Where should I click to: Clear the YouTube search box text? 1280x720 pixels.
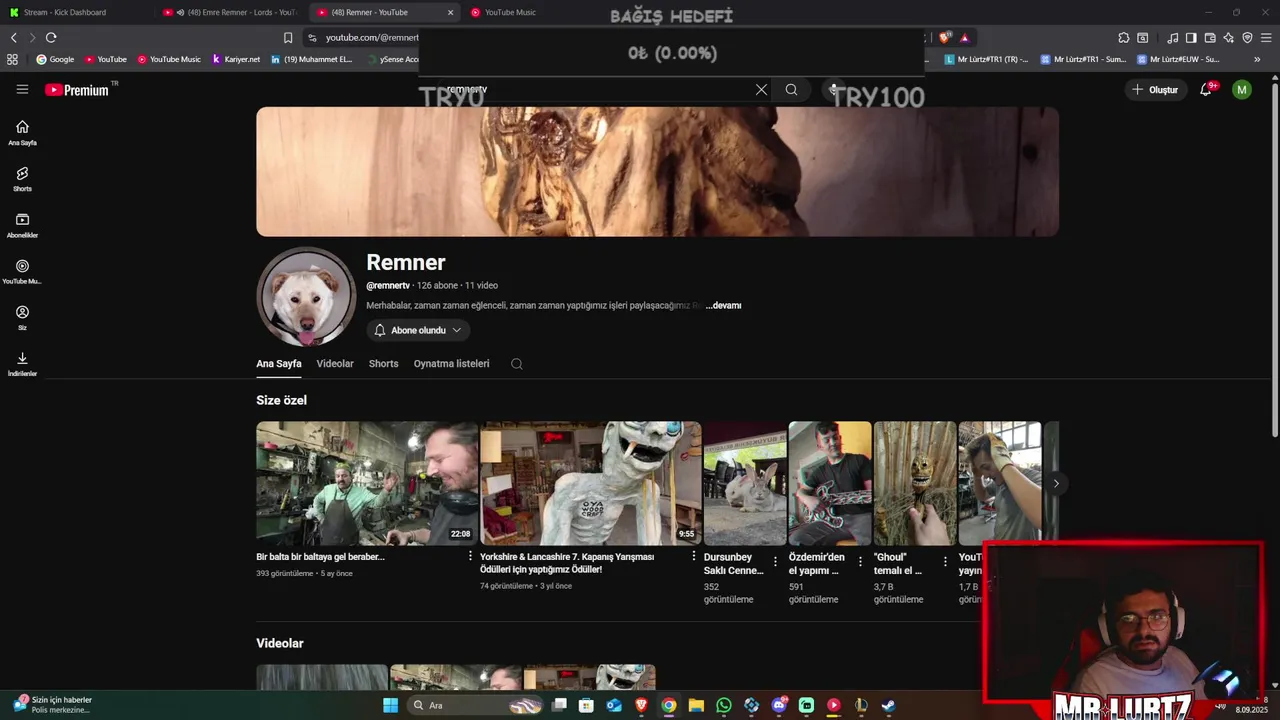(x=761, y=90)
